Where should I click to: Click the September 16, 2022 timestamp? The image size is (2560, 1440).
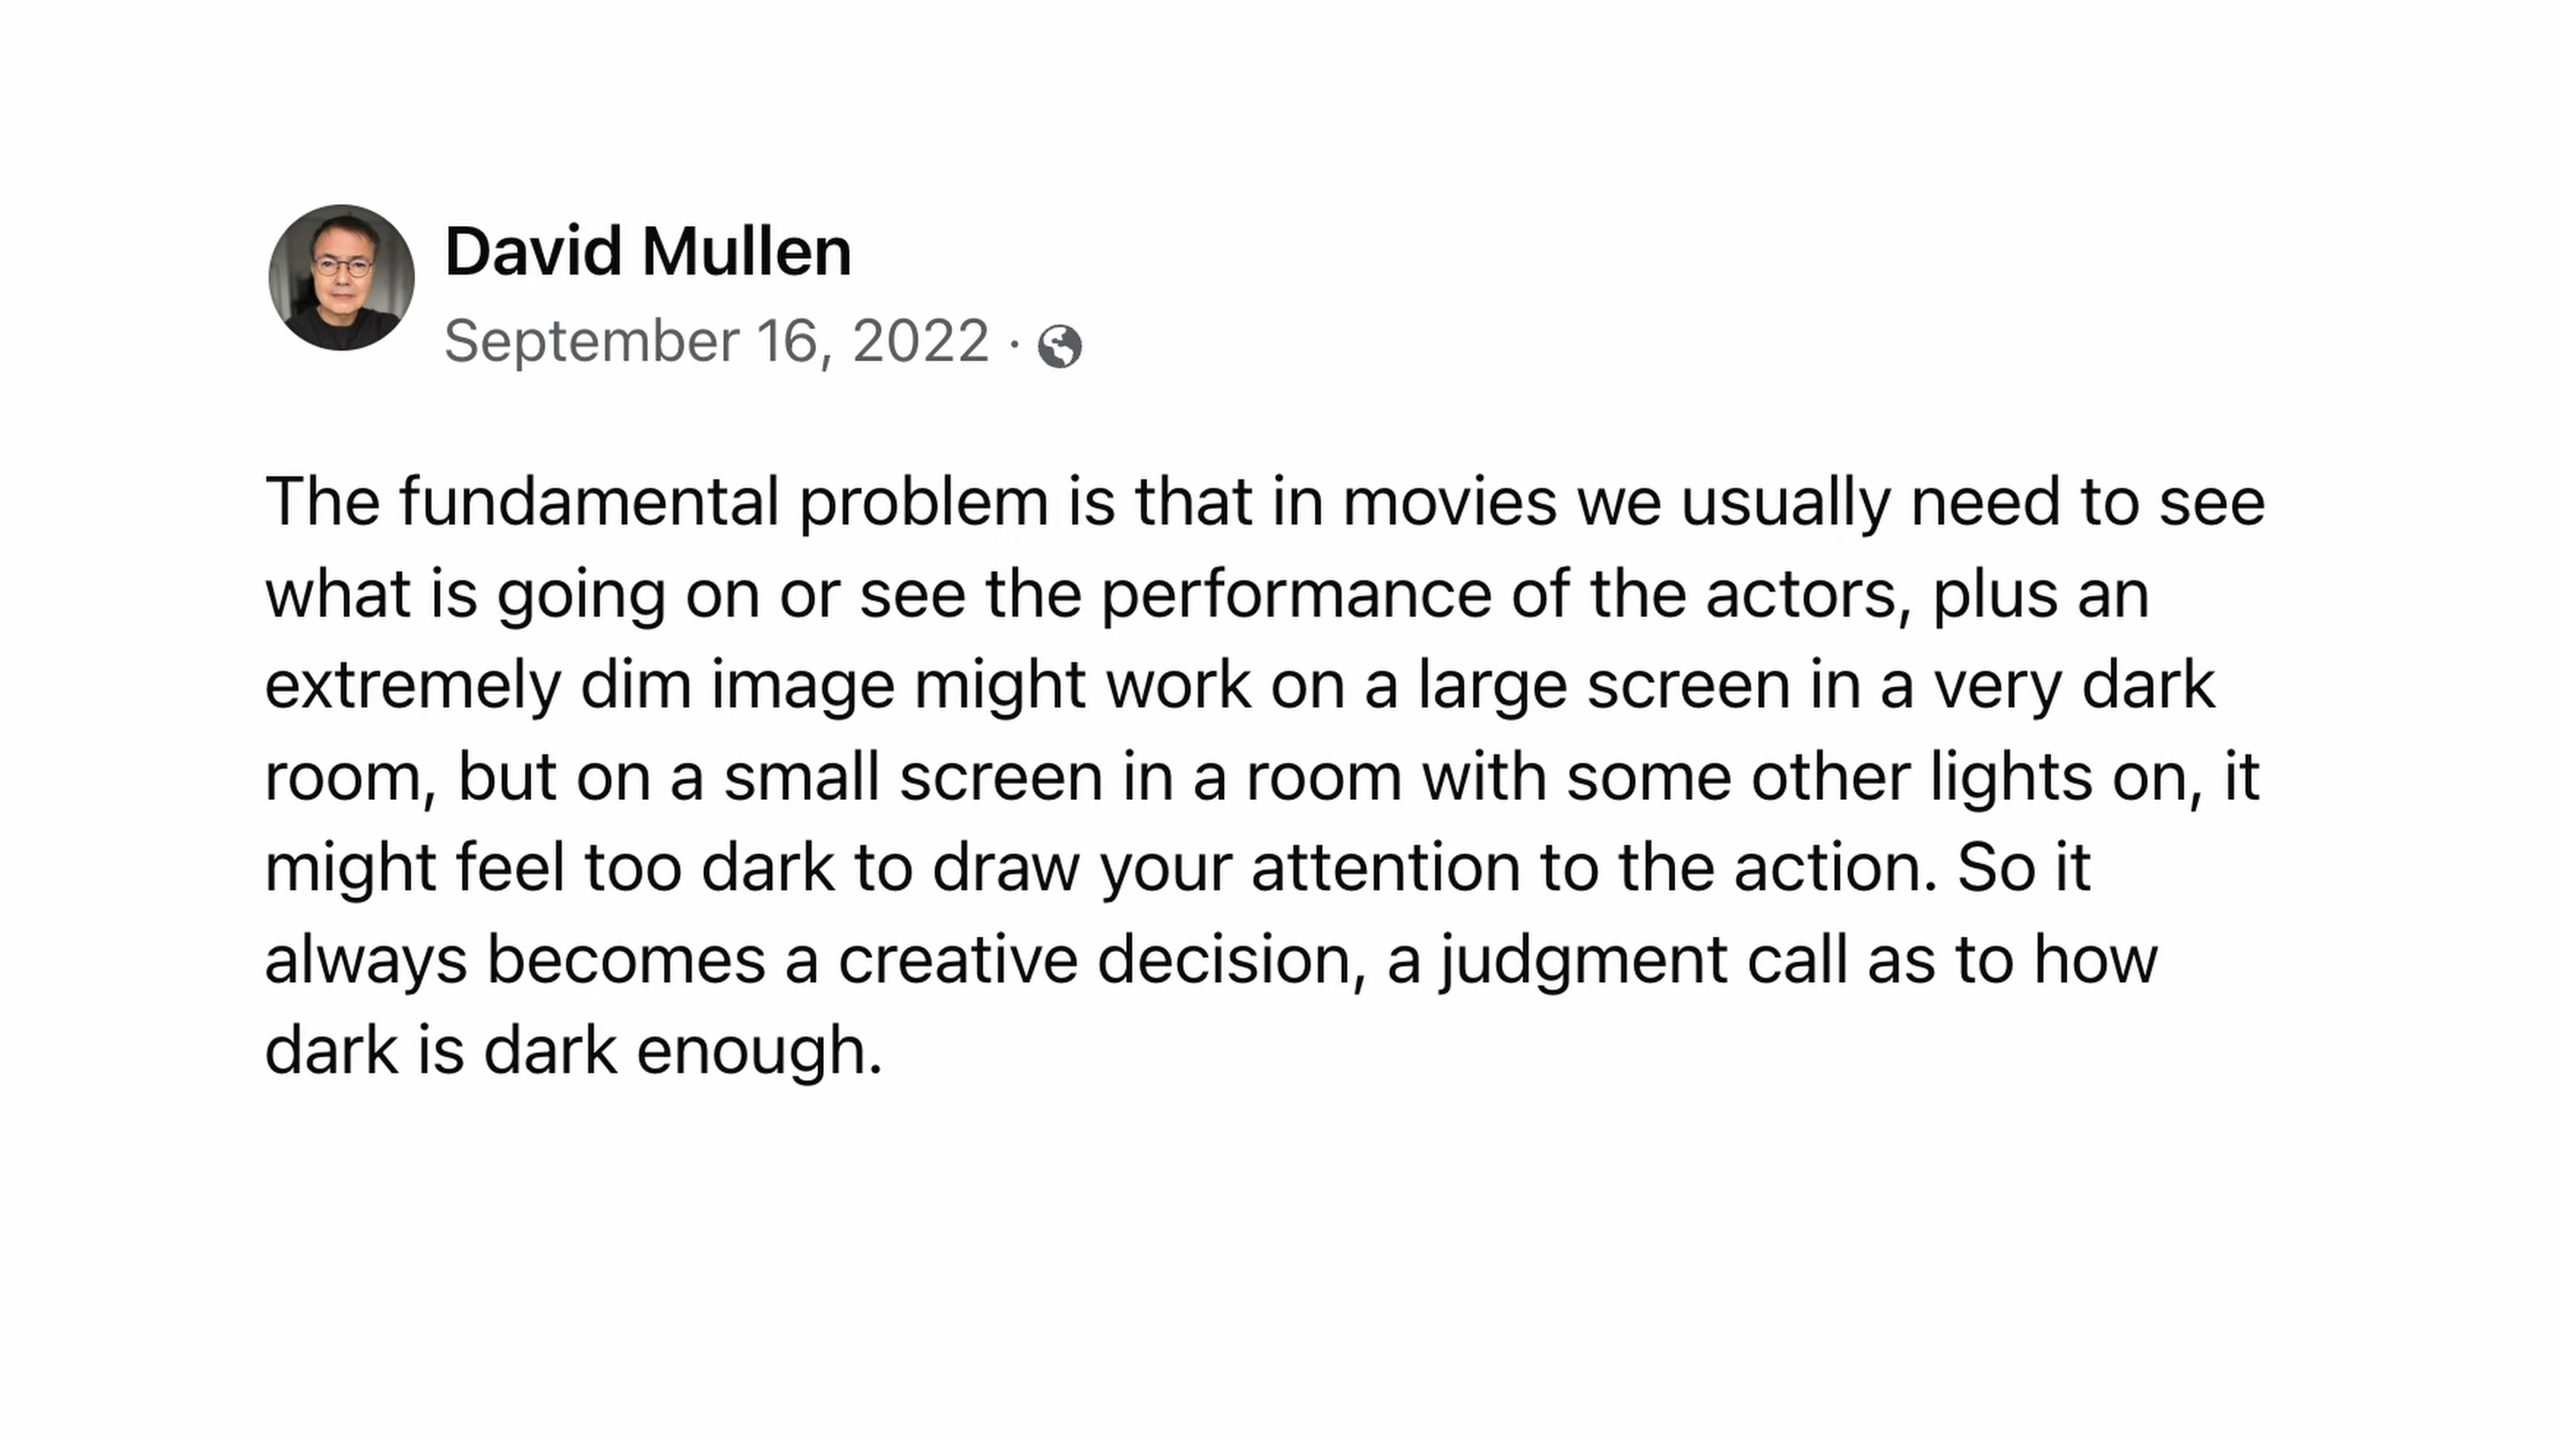tap(716, 342)
